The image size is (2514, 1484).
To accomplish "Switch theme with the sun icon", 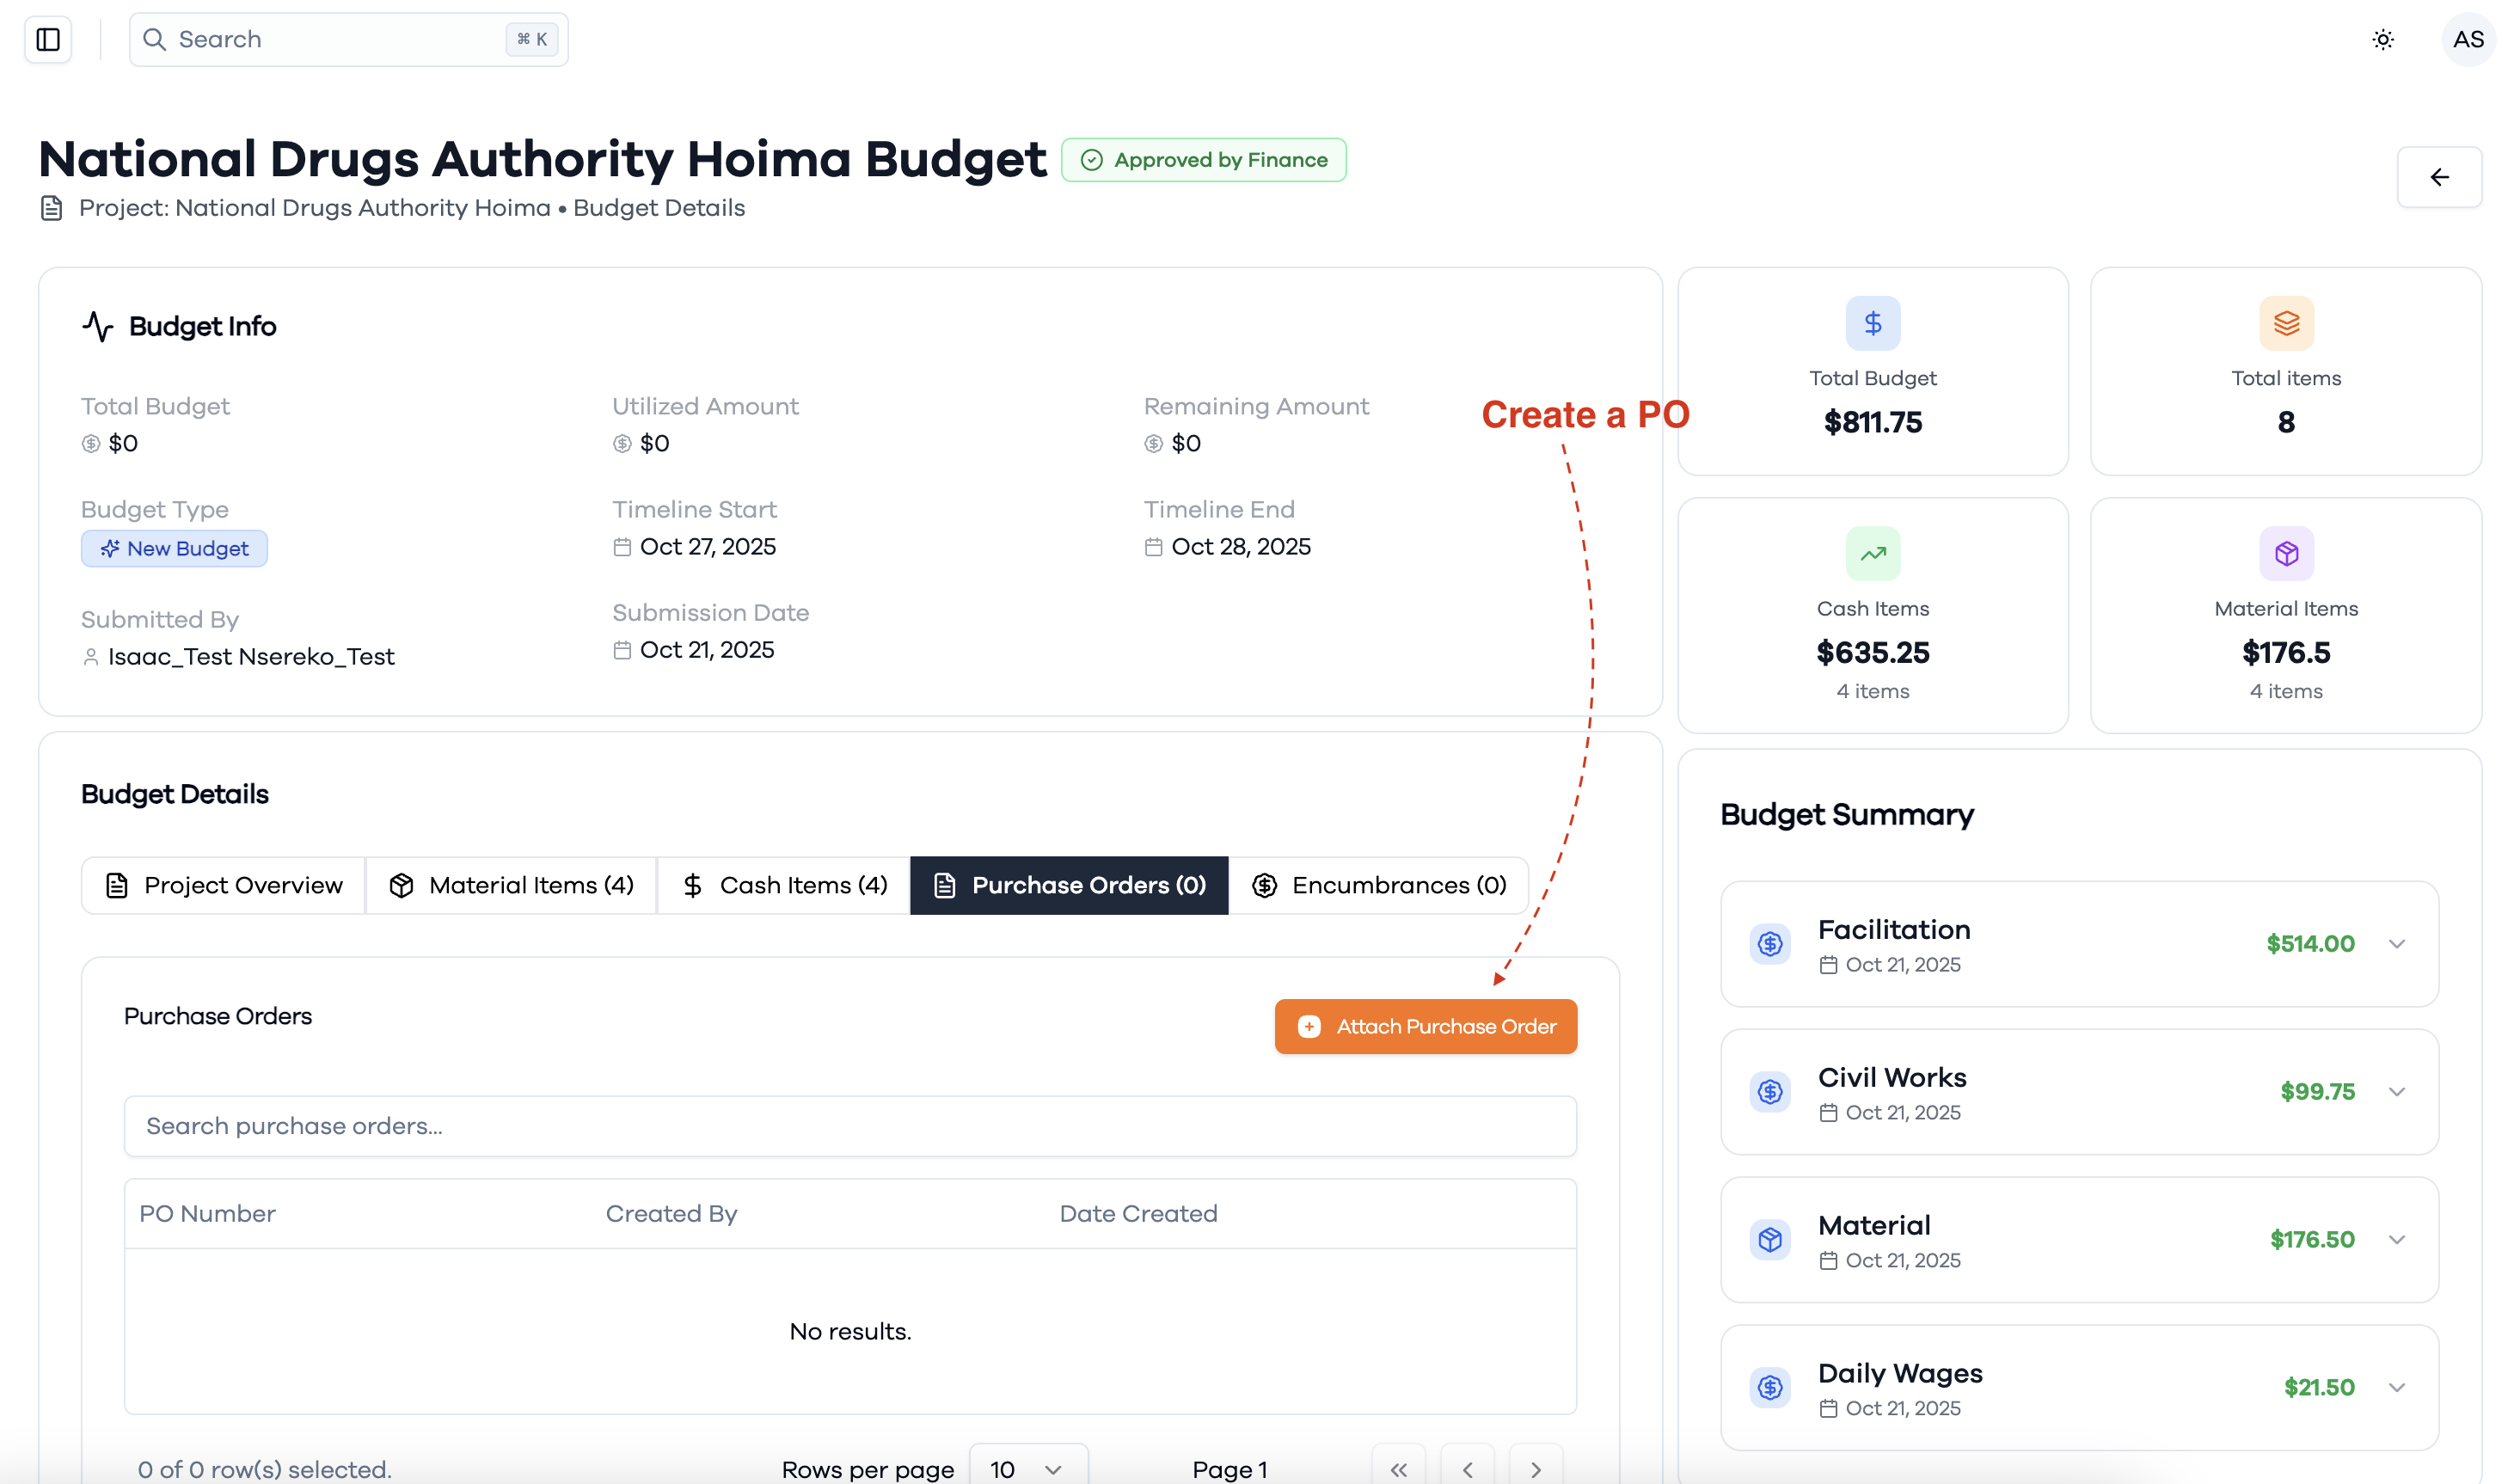I will tap(2383, 40).
